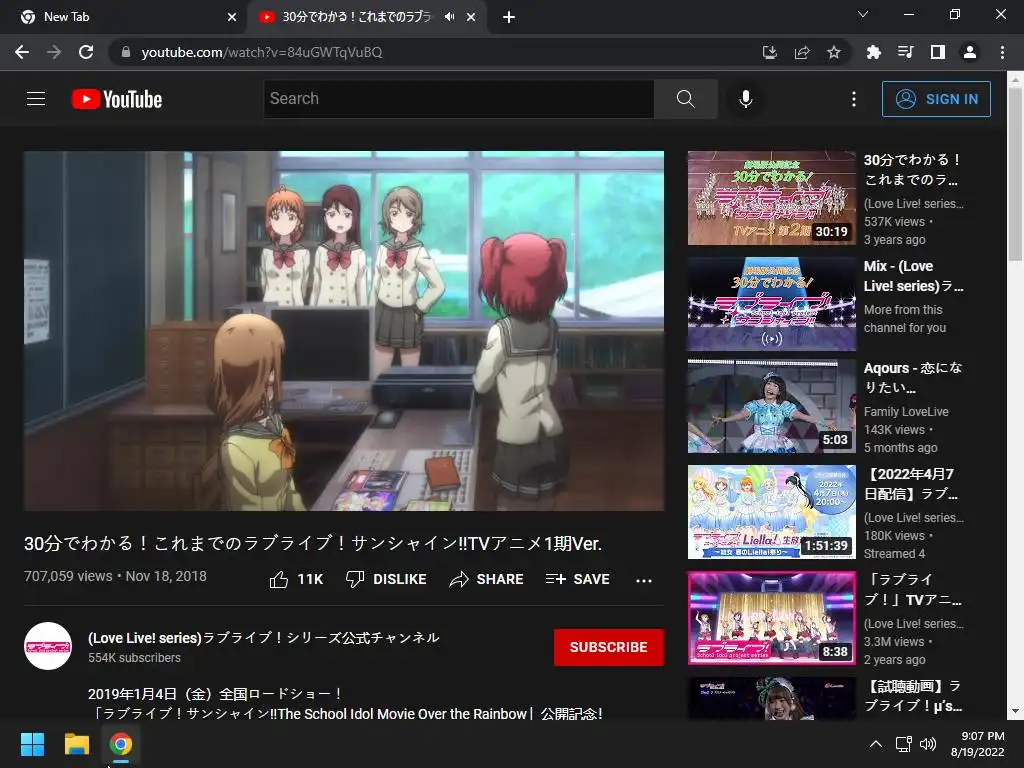Open 1:51:39 Liella stream thumbnail
Viewport: 1024px width, 768px height.
[771, 512]
